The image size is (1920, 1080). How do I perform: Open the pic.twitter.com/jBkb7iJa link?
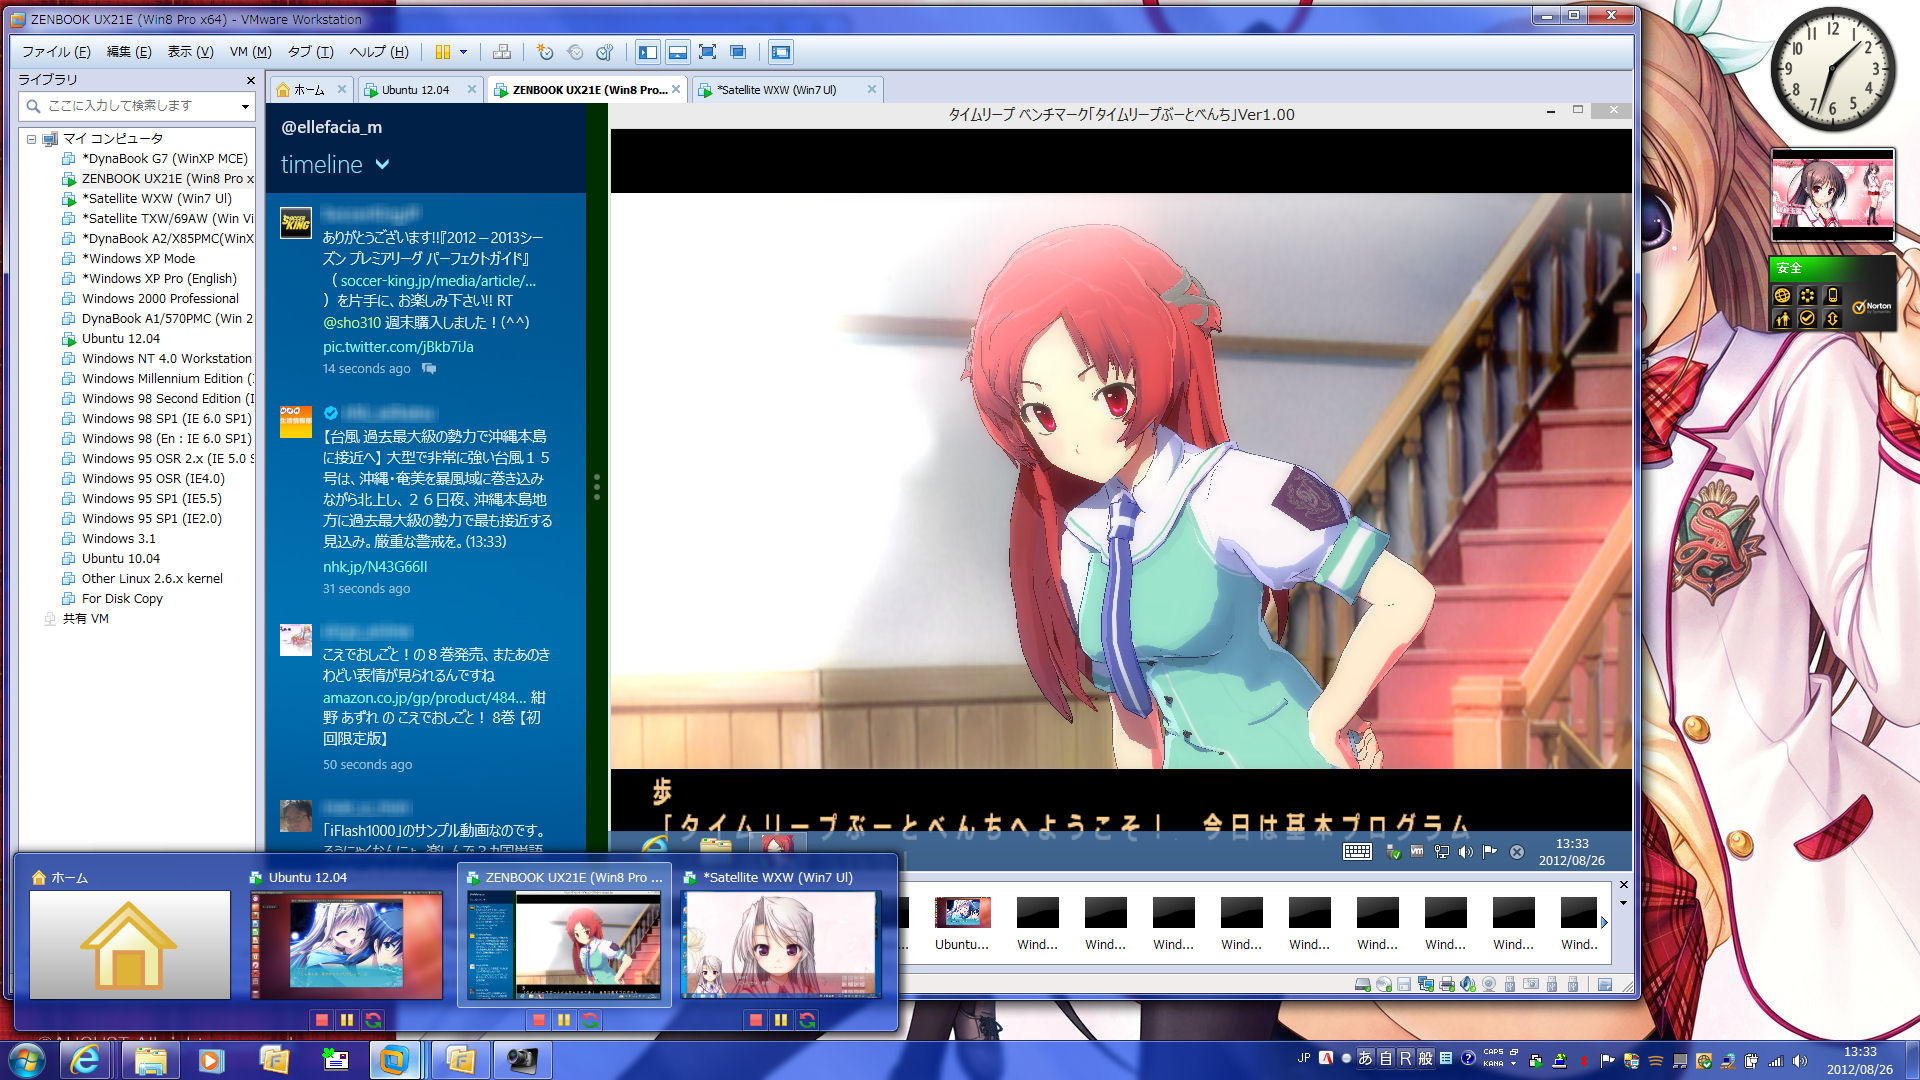[398, 347]
